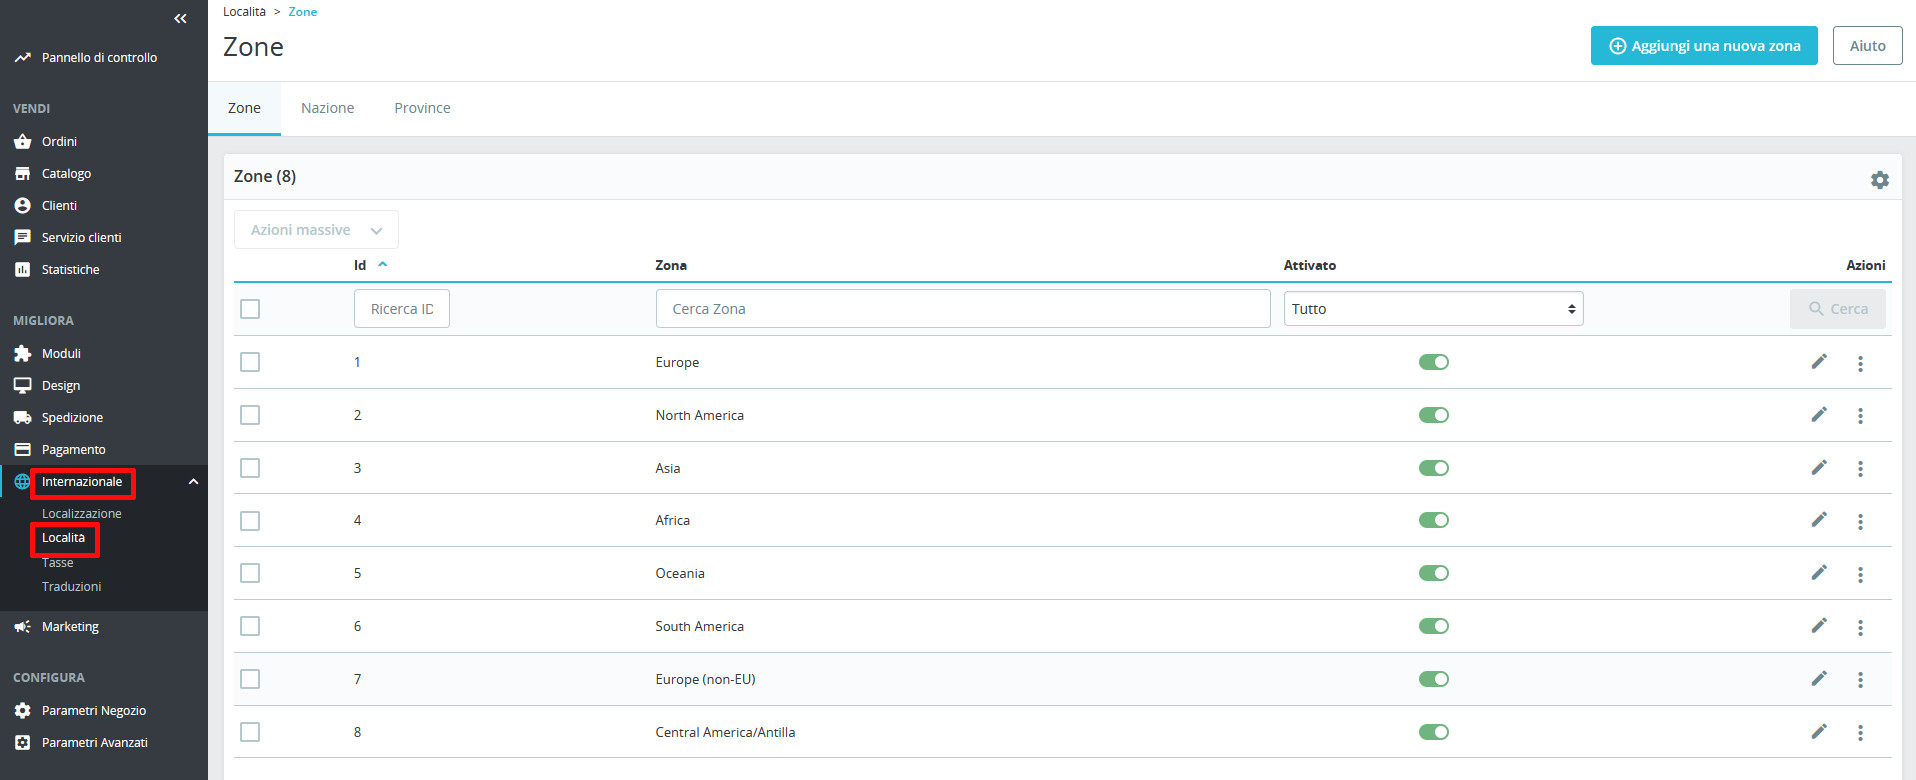Viewport: 1916px width, 780px height.
Task: Click the Pannello di controllo trend icon
Action: (x=22, y=58)
